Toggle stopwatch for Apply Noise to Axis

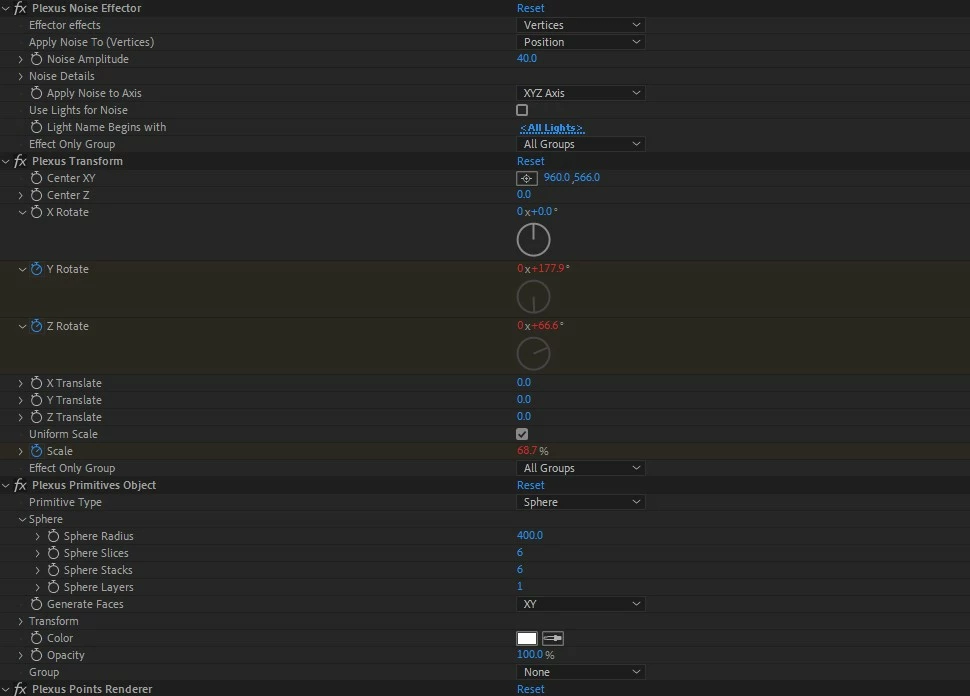point(36,93)
